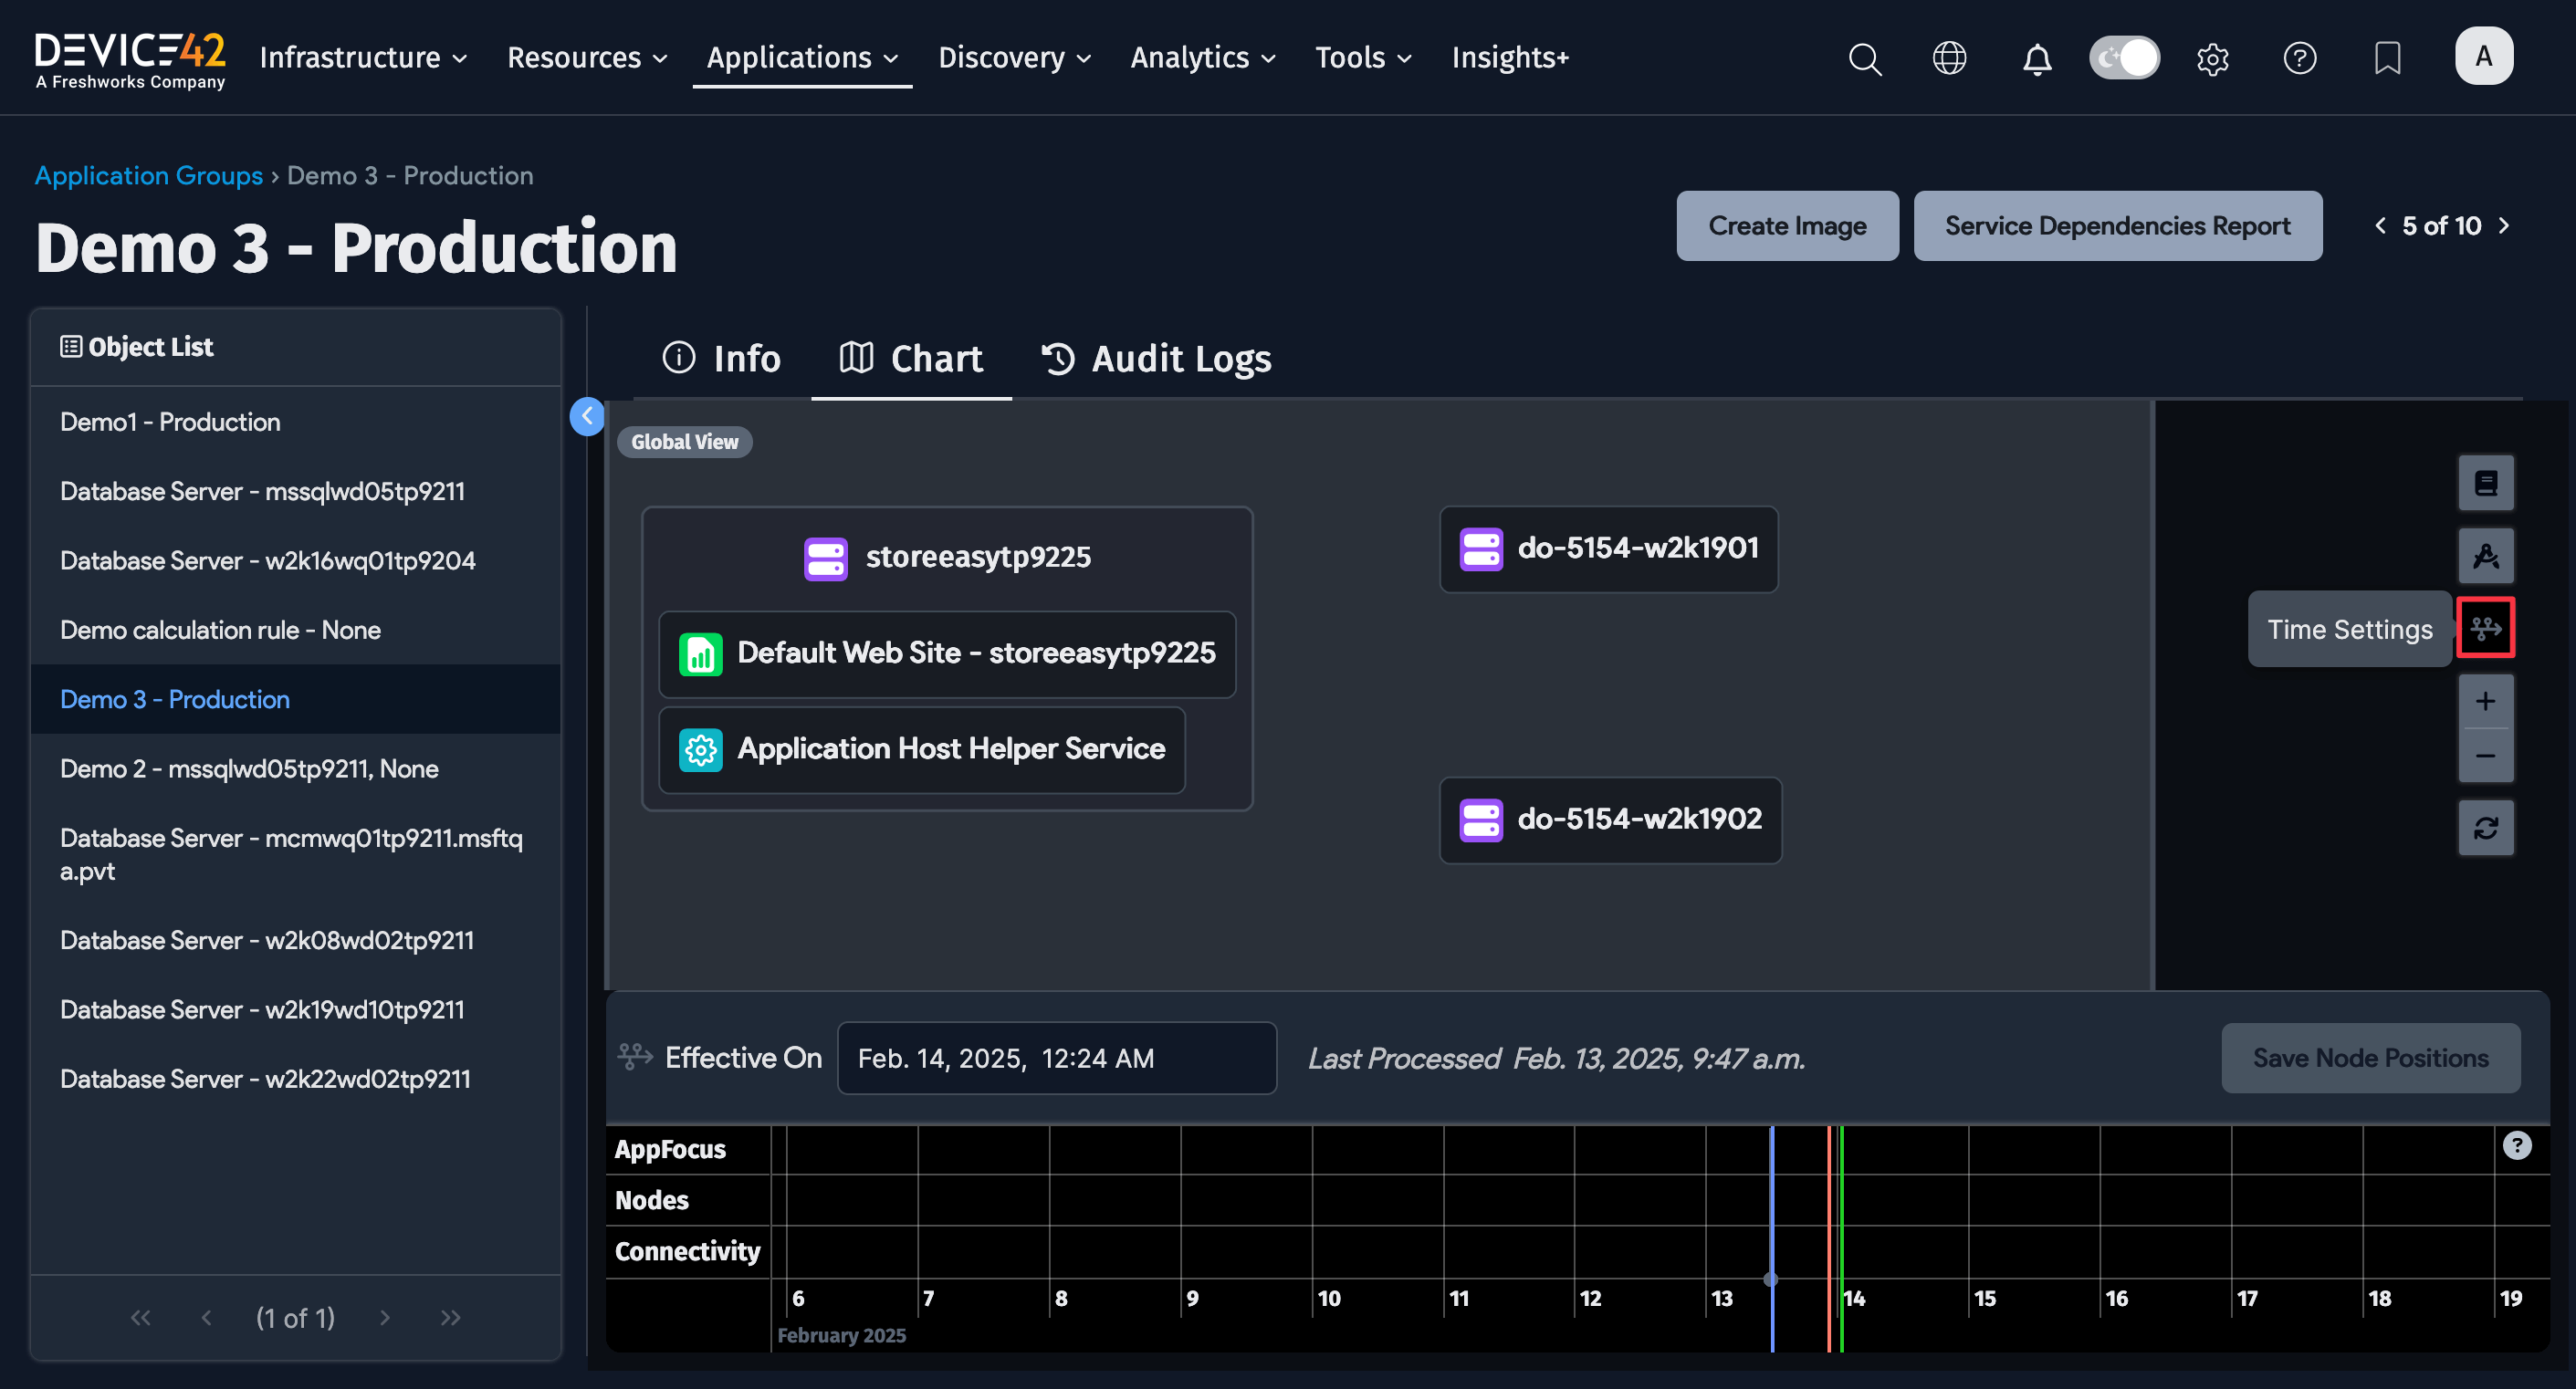Collapse the Object List panel arrow
2576x1389 pixels.
click(587, 416)
